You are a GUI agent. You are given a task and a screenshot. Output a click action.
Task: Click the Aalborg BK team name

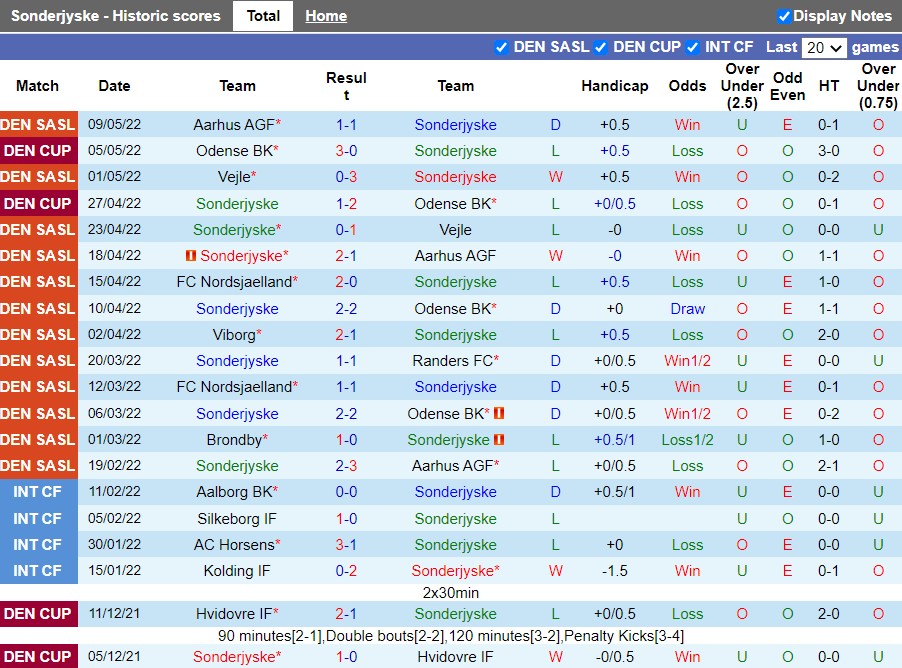[233, 492]
